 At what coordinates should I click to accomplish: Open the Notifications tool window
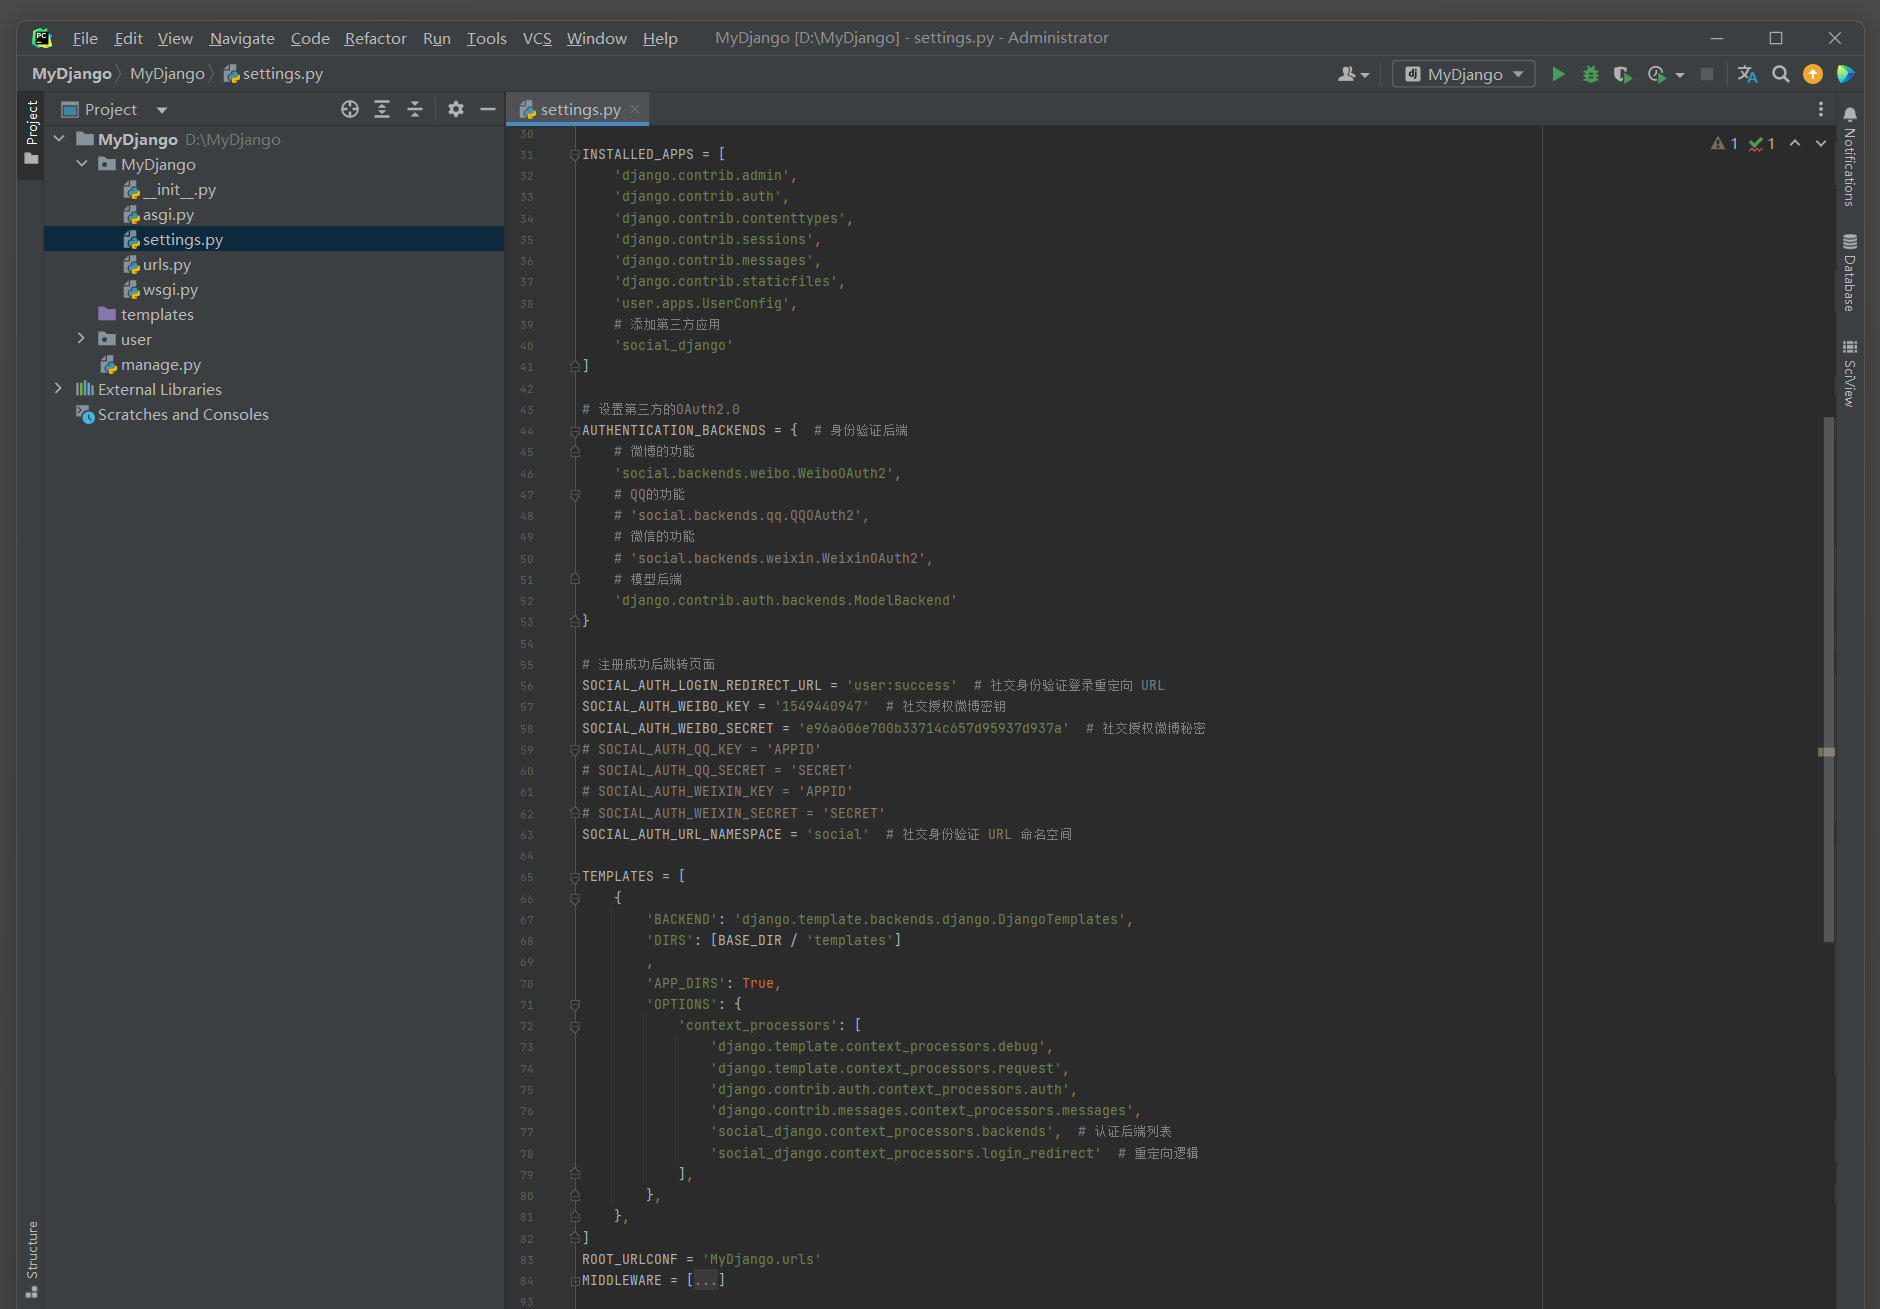1850,156
